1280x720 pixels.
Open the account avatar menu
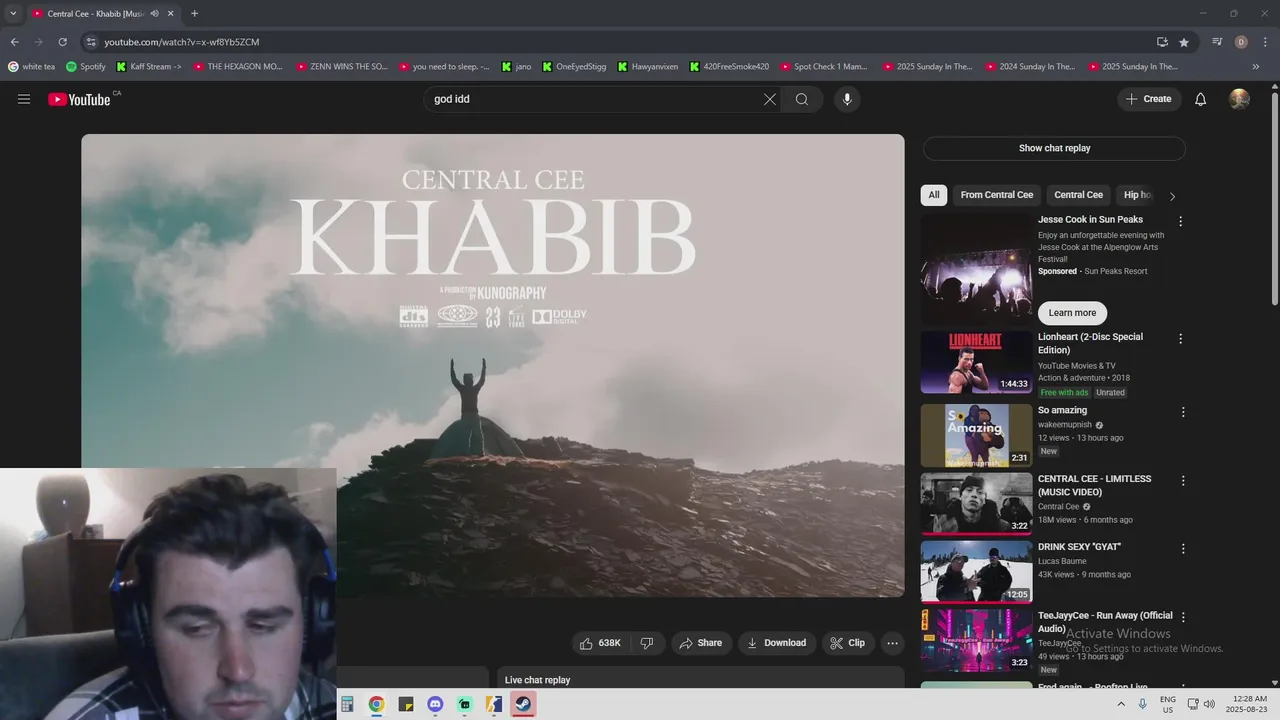coord(1239,99)
